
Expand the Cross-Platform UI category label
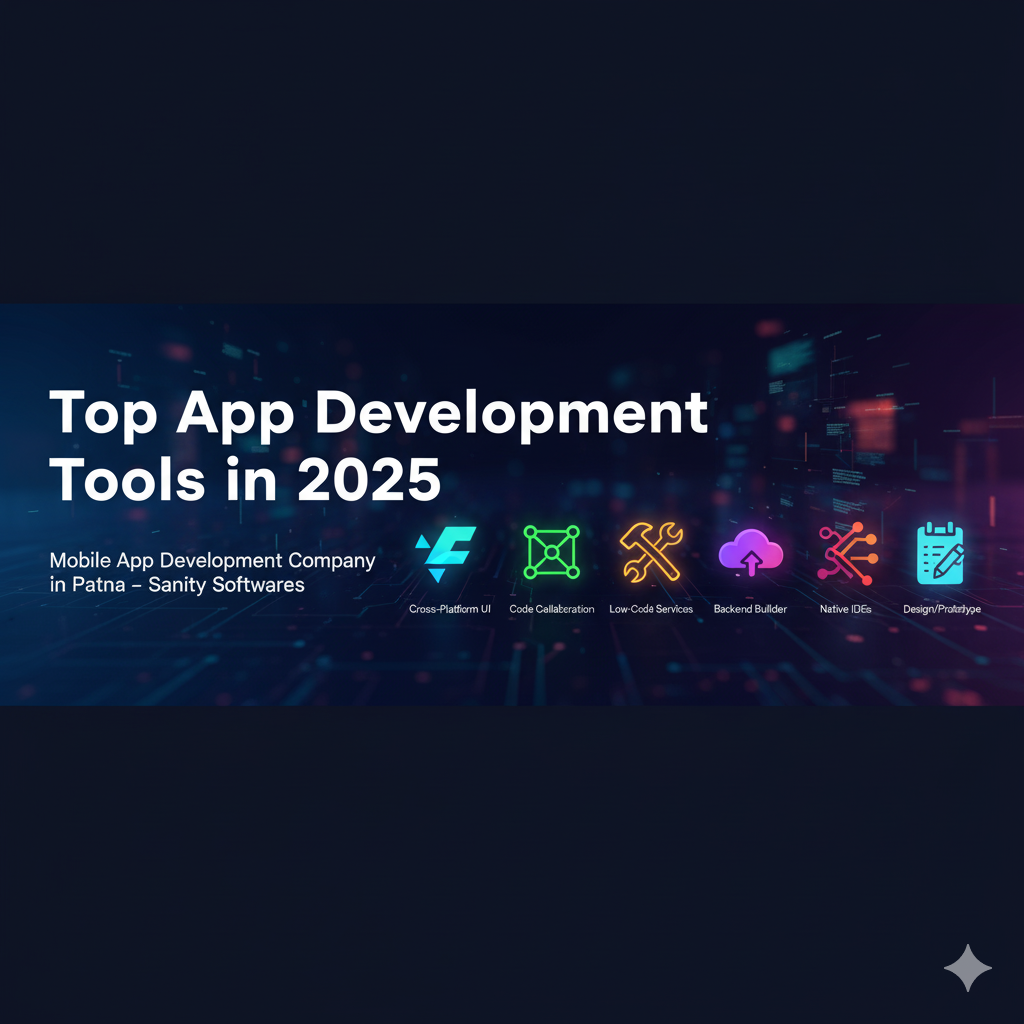click(449, 608)
